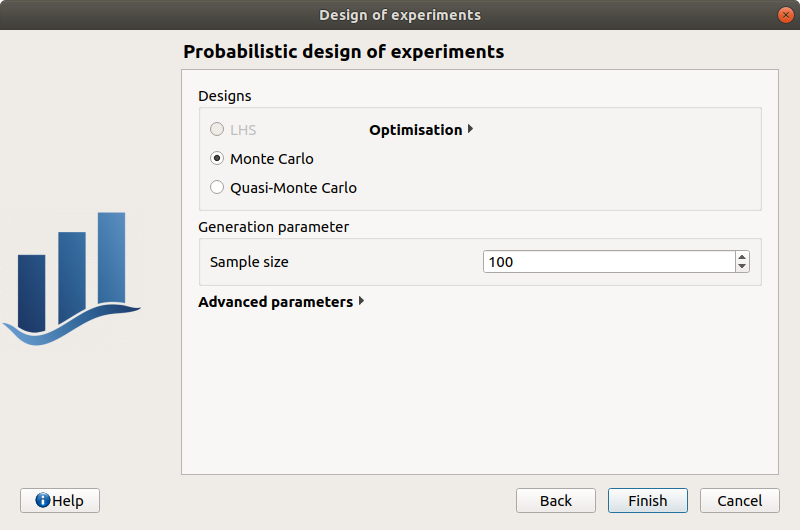The width and height of the screenshot is (800, 530).
Task: Click the Generation parameter group label
Action: tap(274, 227)
